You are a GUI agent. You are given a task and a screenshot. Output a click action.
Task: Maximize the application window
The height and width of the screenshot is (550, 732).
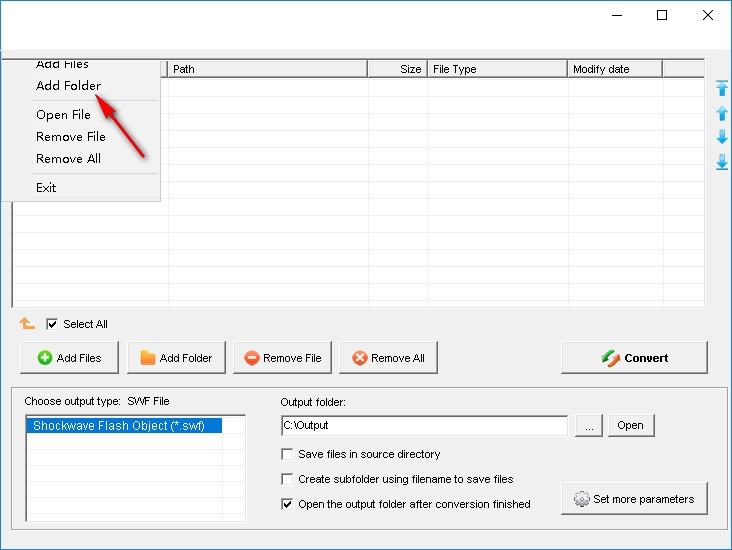click(662, 15)
